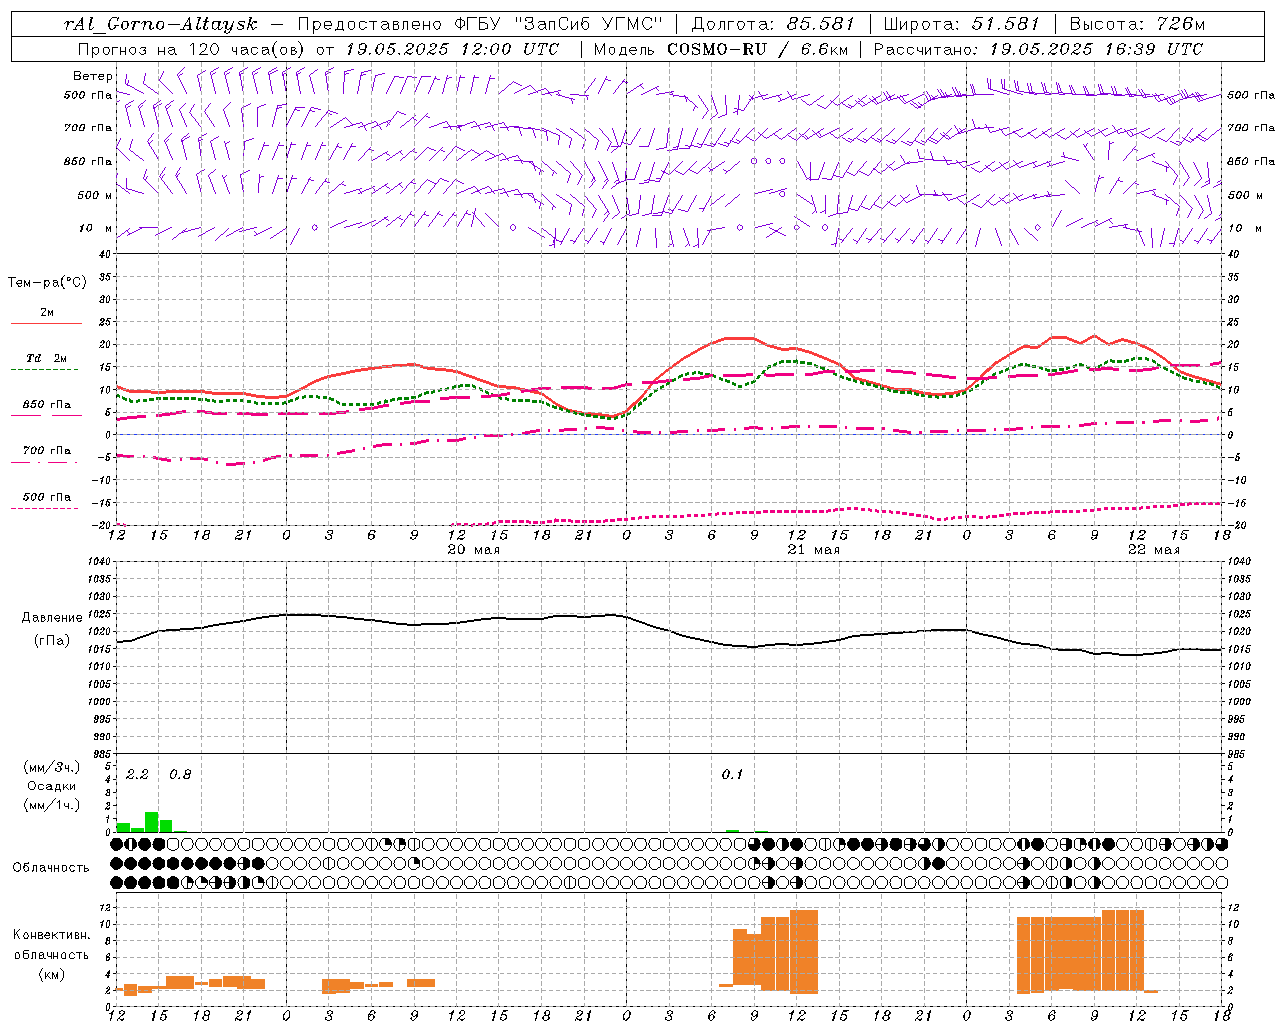Click the 21 мая date label
The width and height of the screenshot is (1280, 1024).
click(814, 550)
